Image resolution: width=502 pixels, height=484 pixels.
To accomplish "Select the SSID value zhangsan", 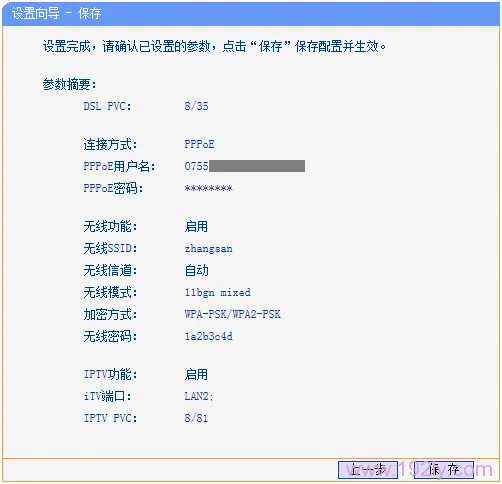I will tap(209, 249).
